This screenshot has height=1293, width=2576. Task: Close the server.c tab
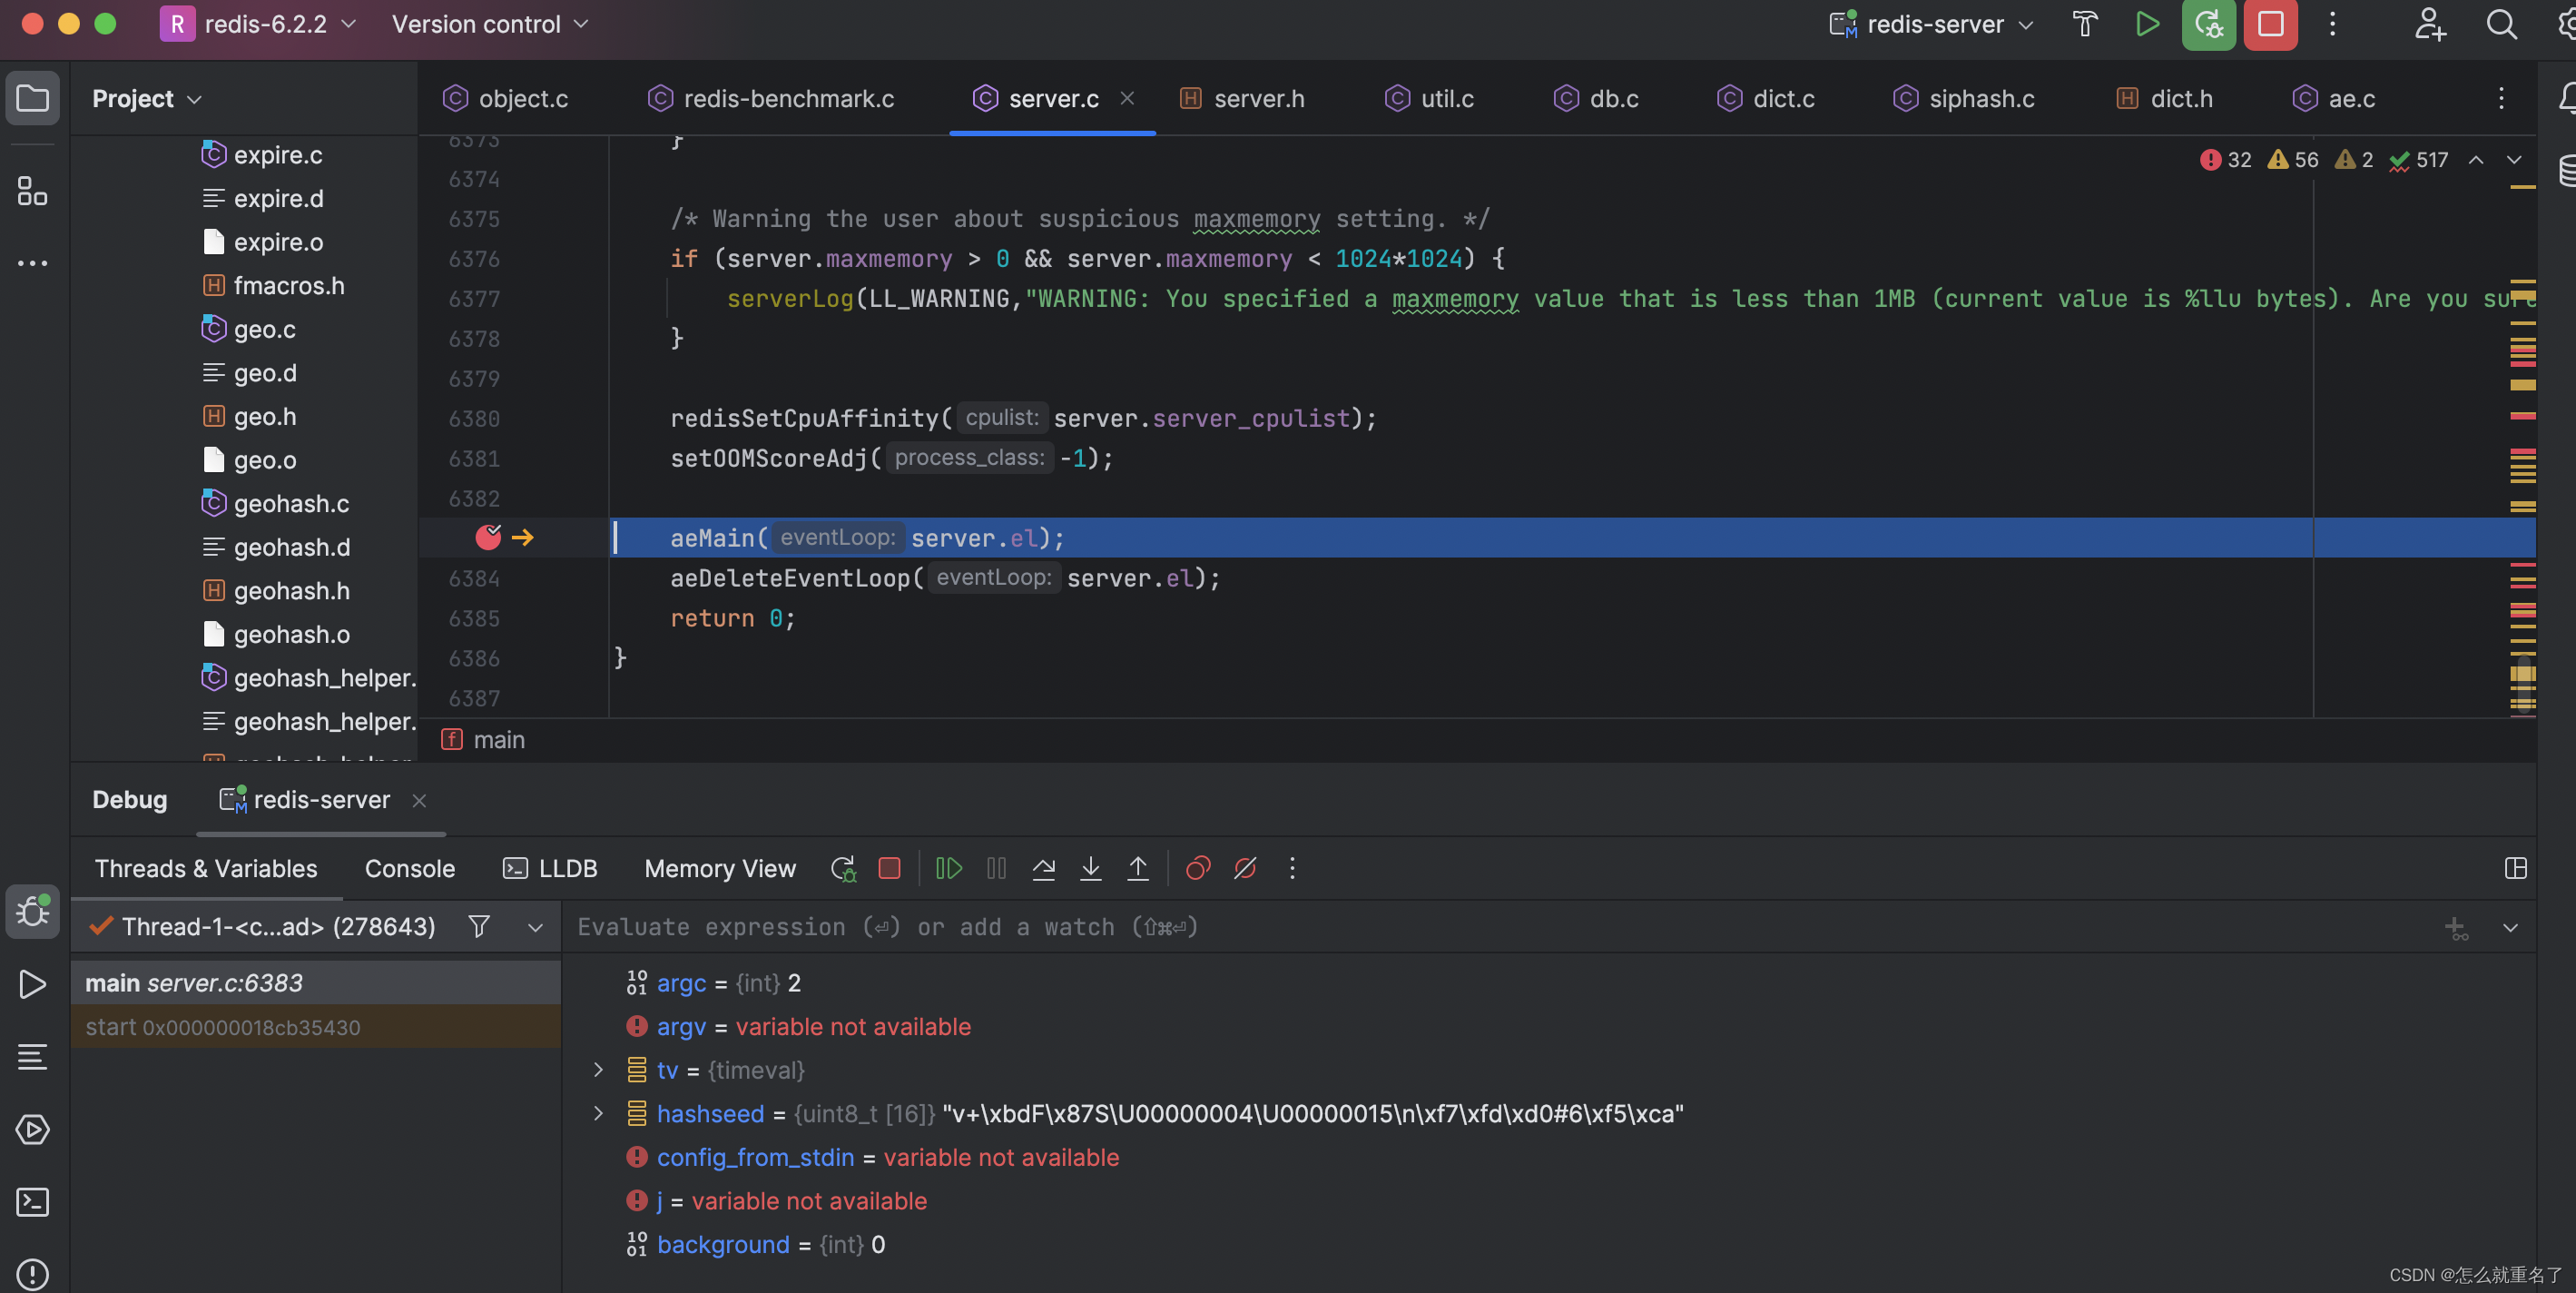point(1127,98)
